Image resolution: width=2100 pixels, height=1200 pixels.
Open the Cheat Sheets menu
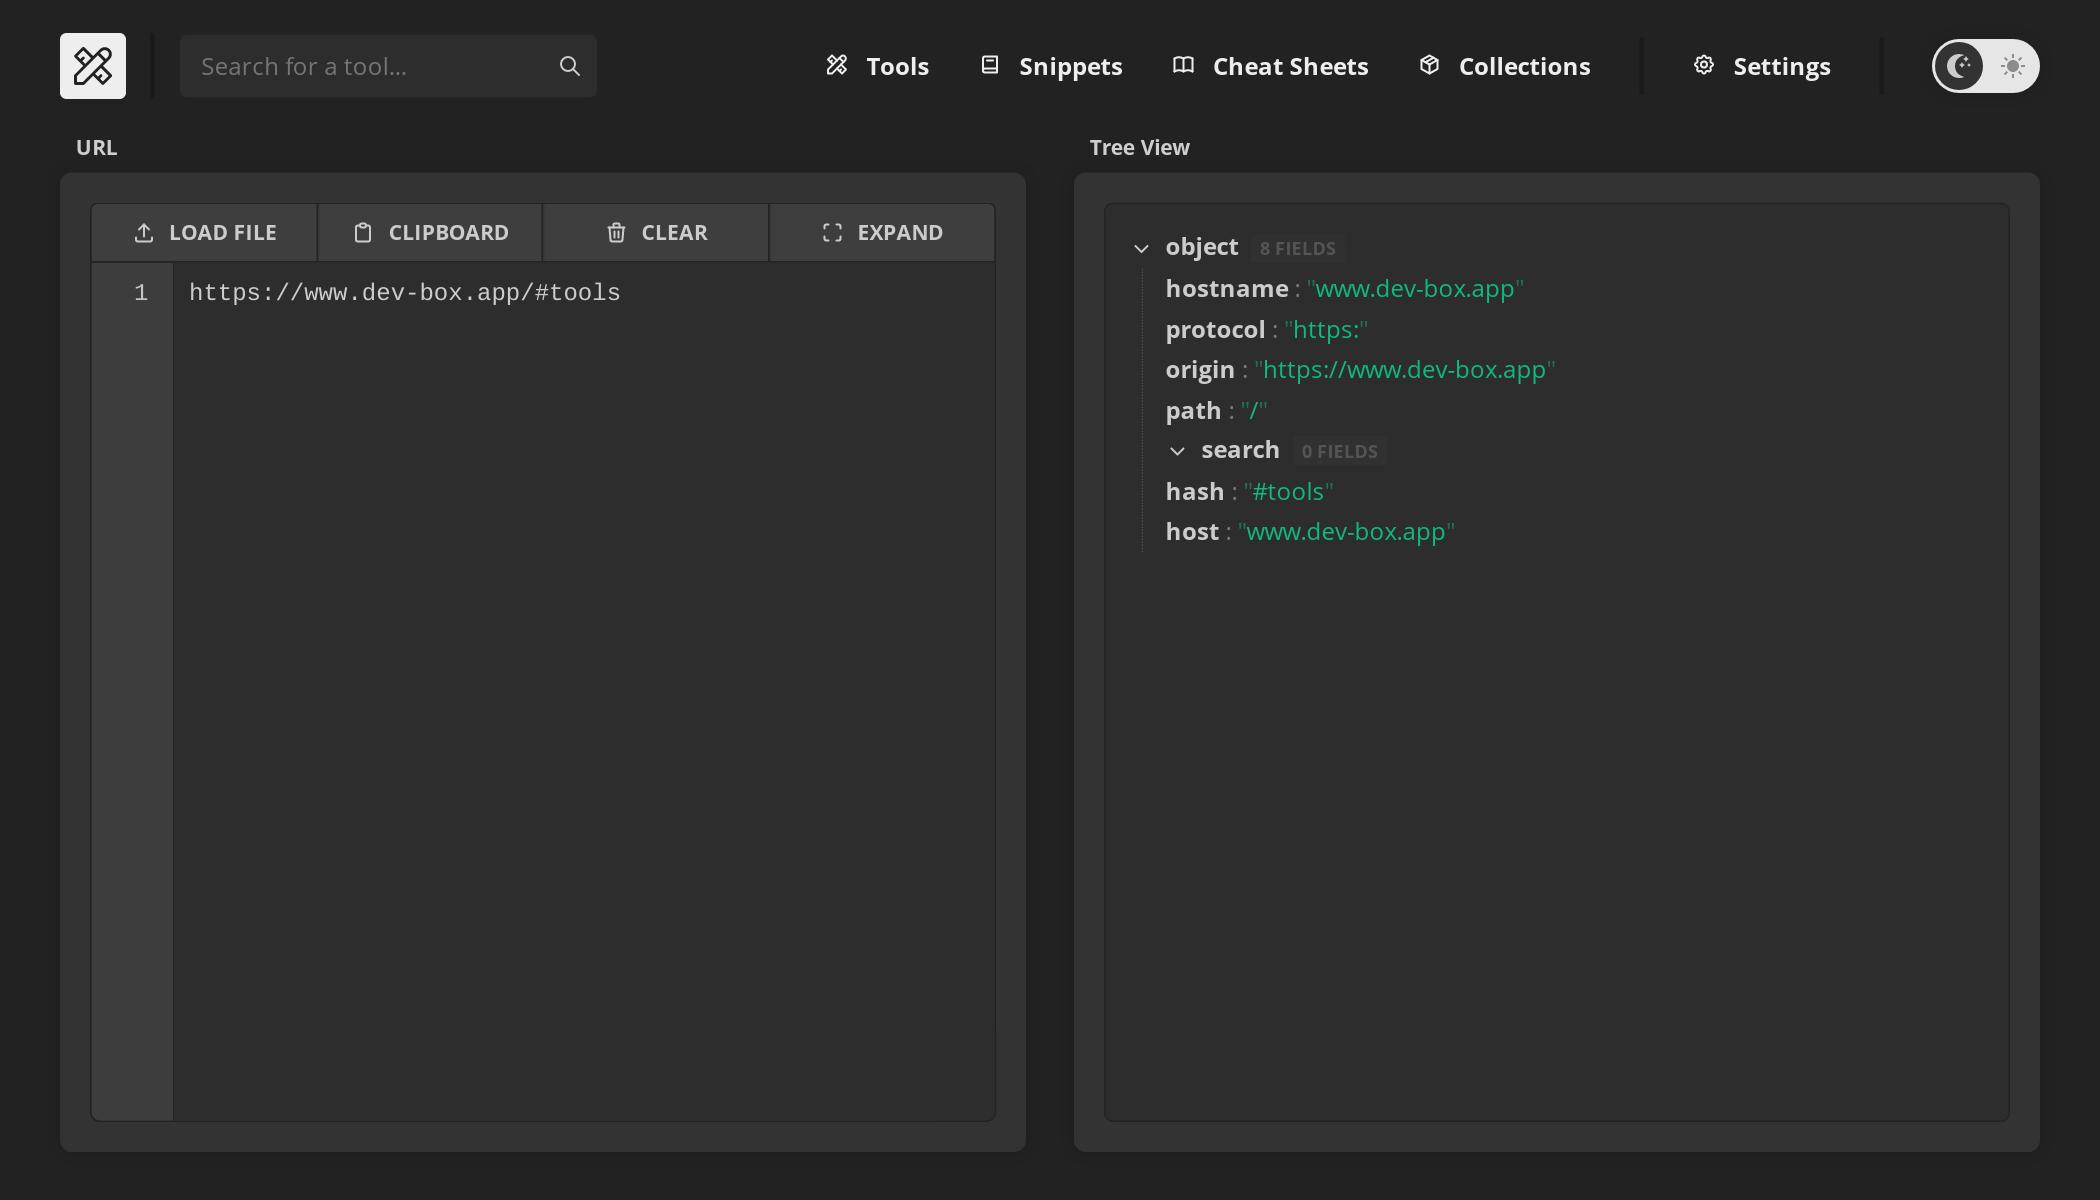coord(1271,66)
